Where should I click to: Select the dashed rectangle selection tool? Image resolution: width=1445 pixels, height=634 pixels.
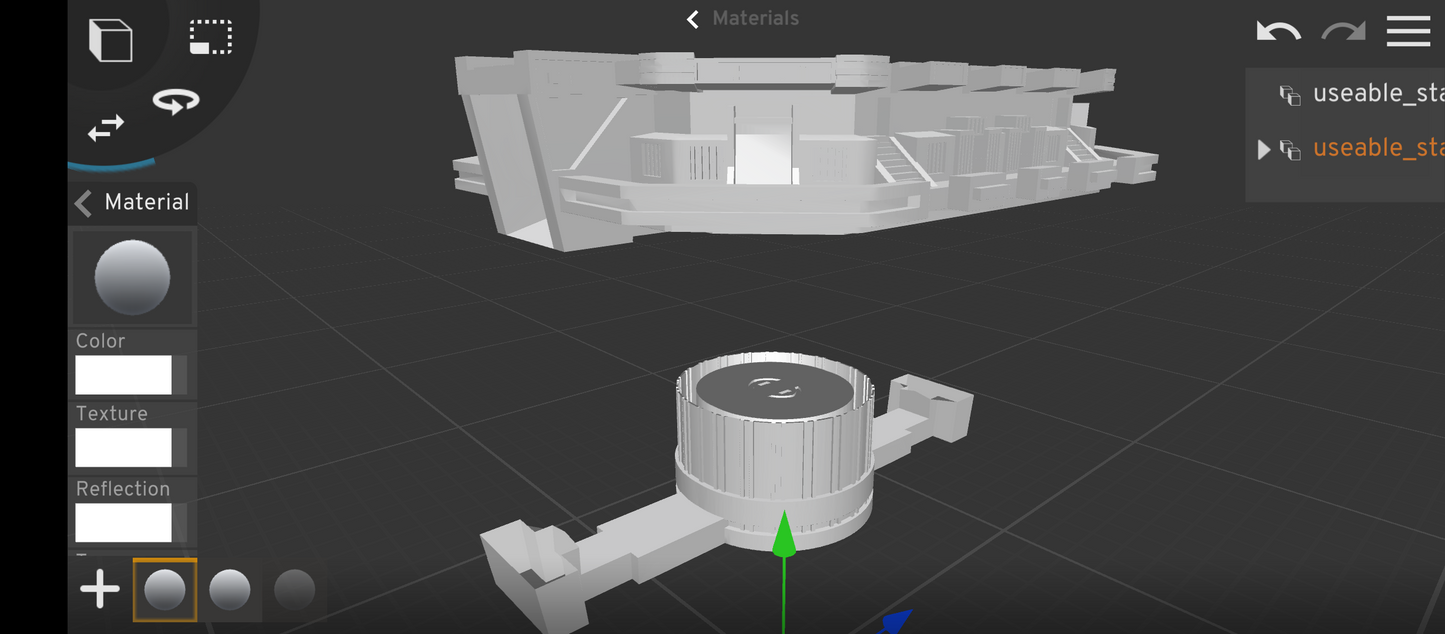211,37
